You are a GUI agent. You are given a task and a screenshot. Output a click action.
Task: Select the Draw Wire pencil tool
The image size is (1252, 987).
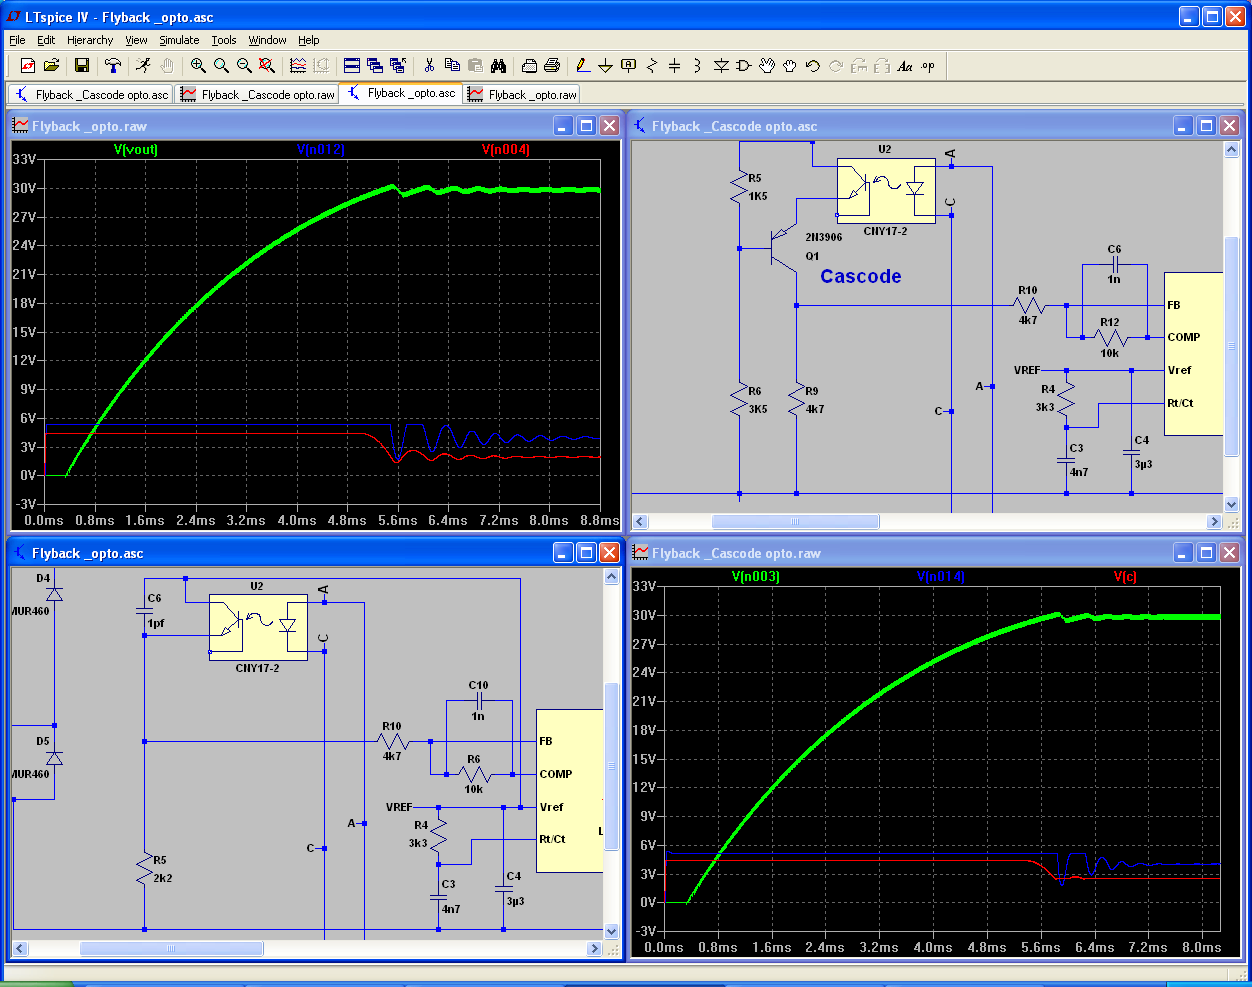point(583,66)
